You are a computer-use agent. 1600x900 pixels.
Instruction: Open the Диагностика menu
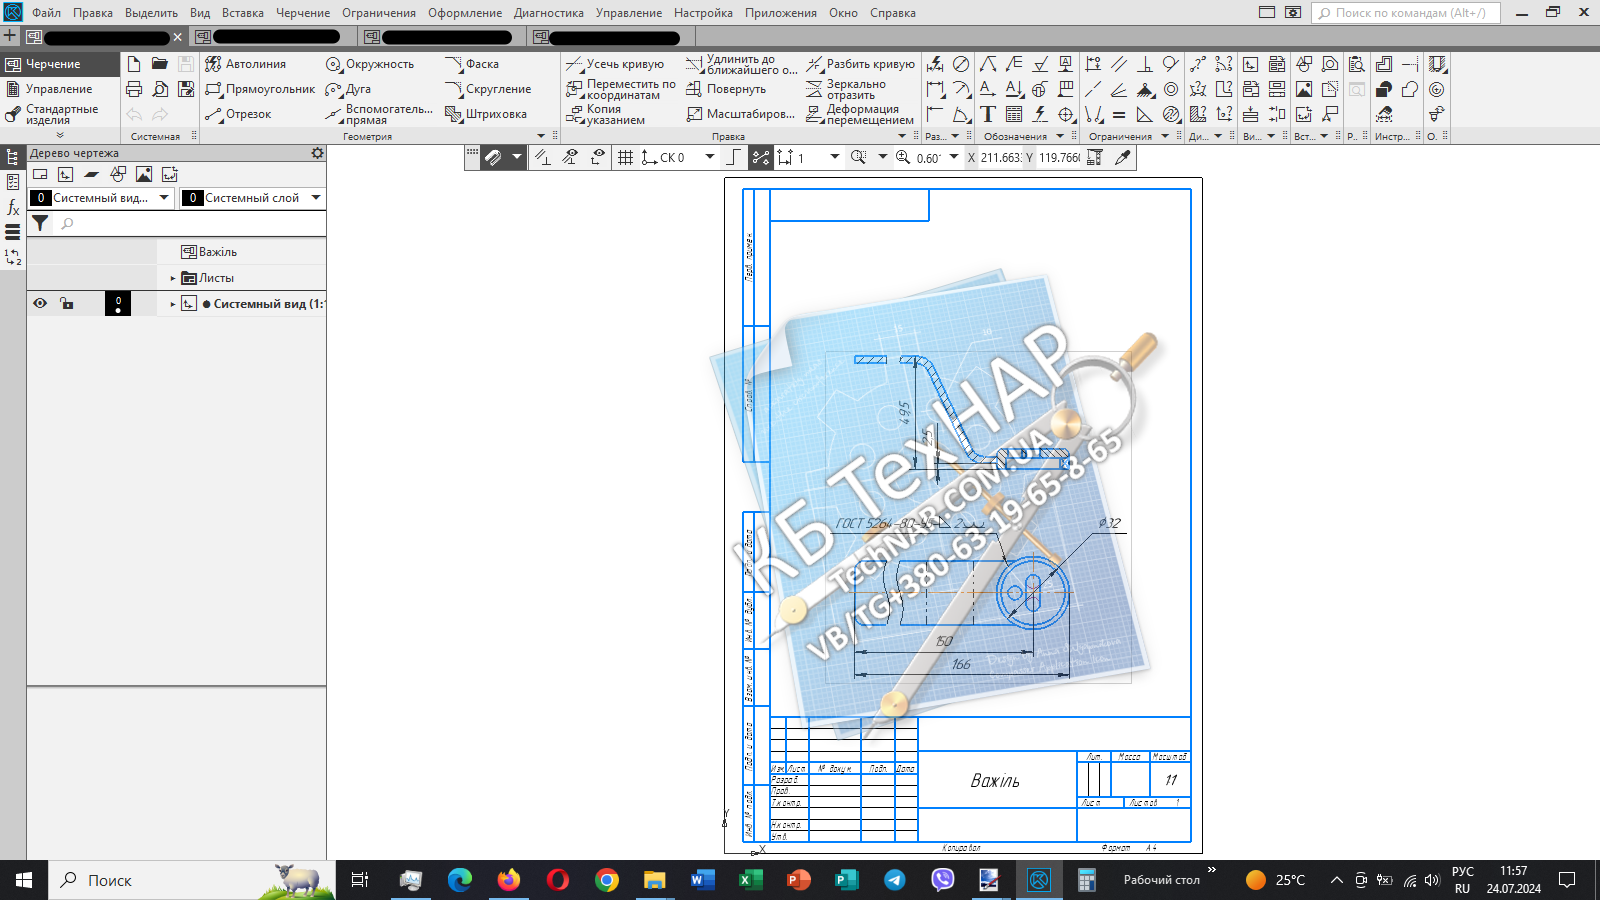[x=549, y=13]
